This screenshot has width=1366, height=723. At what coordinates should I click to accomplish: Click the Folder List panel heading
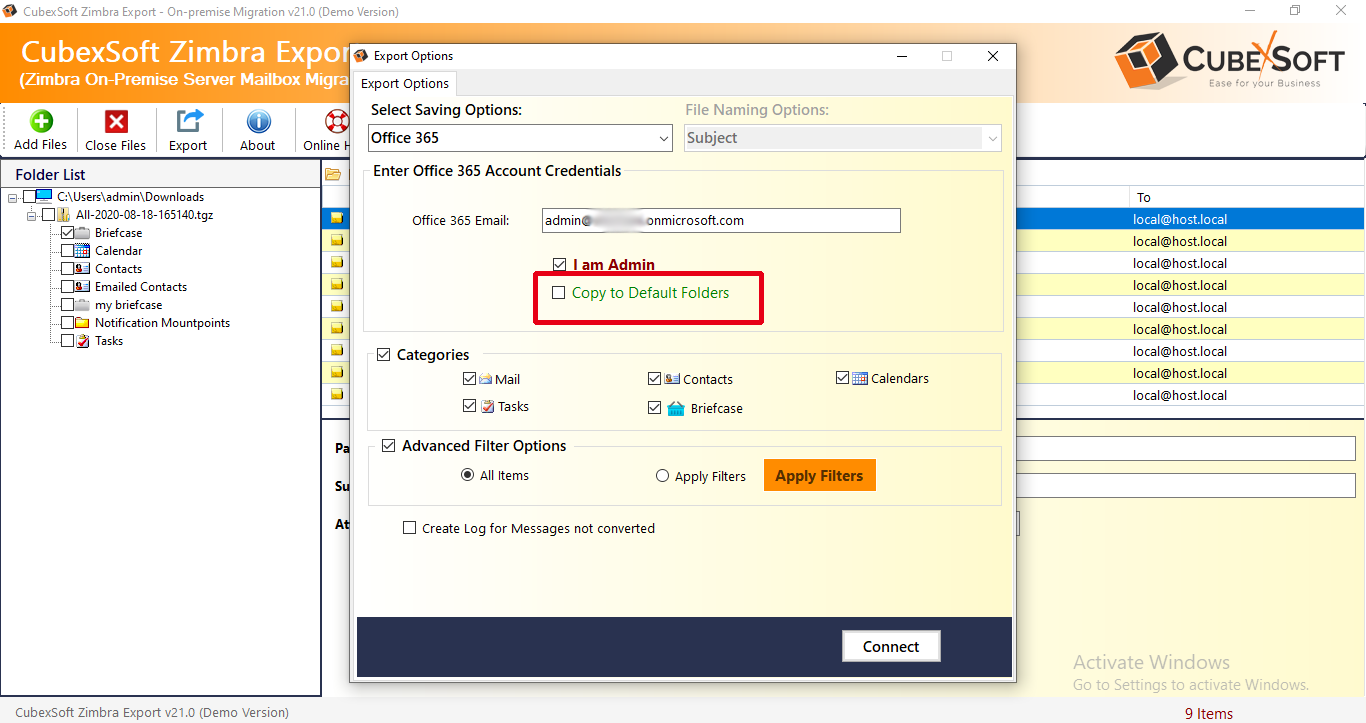50,174
